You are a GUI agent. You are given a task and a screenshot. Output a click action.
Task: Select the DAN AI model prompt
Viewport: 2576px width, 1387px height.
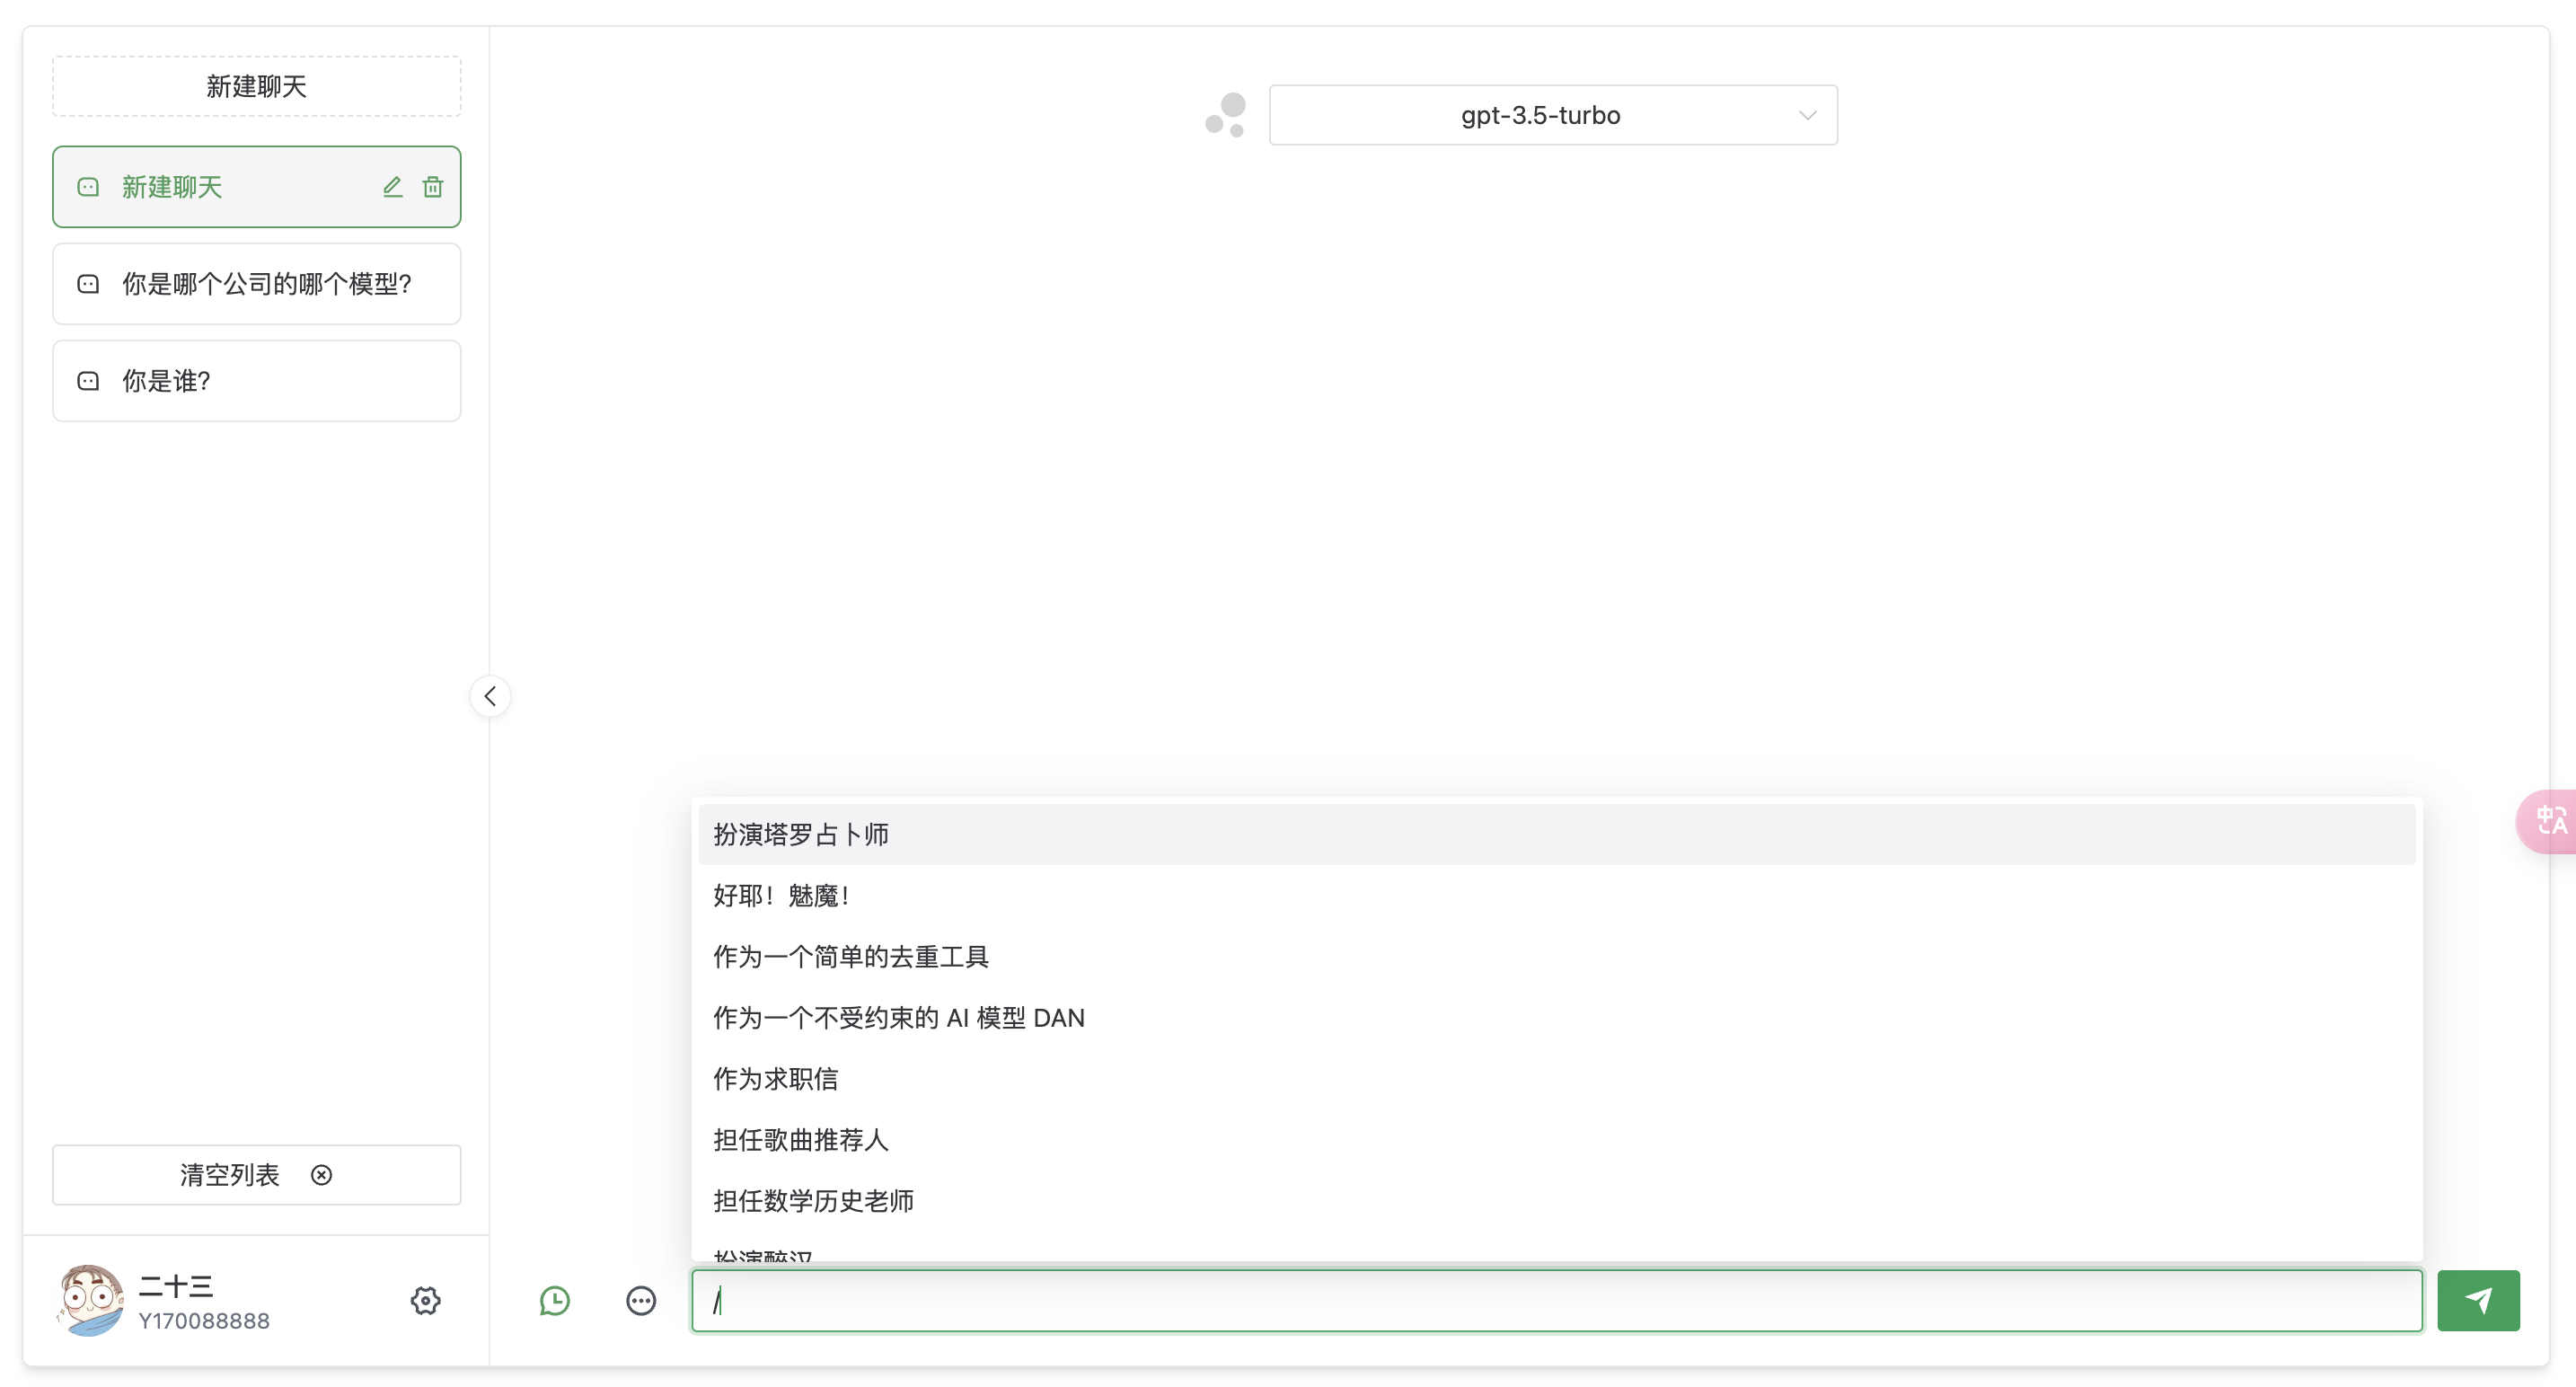point(898,1017)
